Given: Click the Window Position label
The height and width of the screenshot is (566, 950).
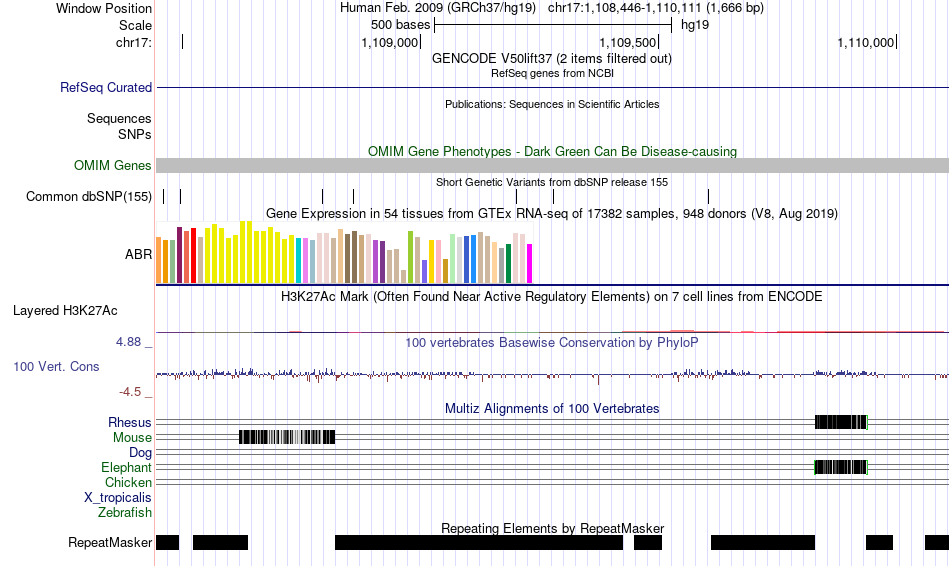Looking at the screenshot, I should [x=104, y=8].
